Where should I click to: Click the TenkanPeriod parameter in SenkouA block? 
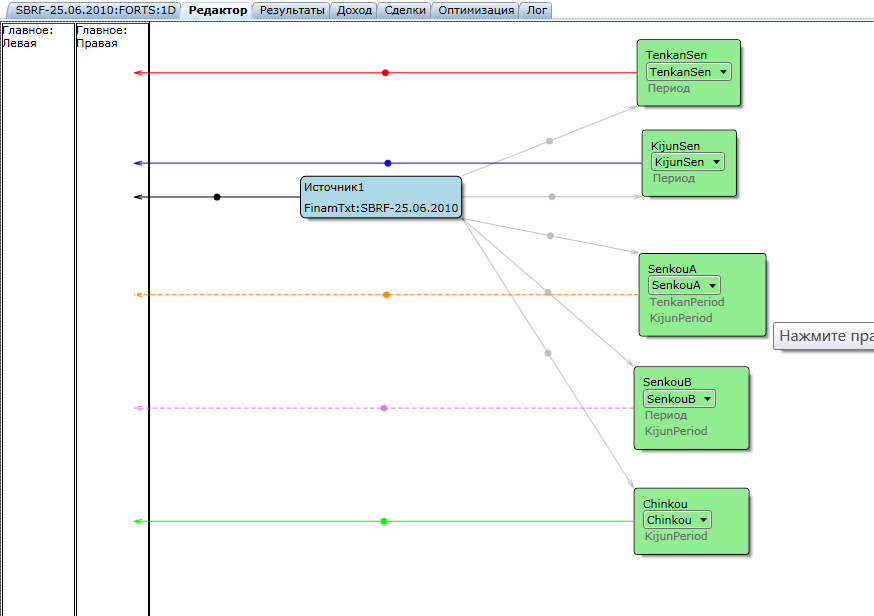point(687,302)
